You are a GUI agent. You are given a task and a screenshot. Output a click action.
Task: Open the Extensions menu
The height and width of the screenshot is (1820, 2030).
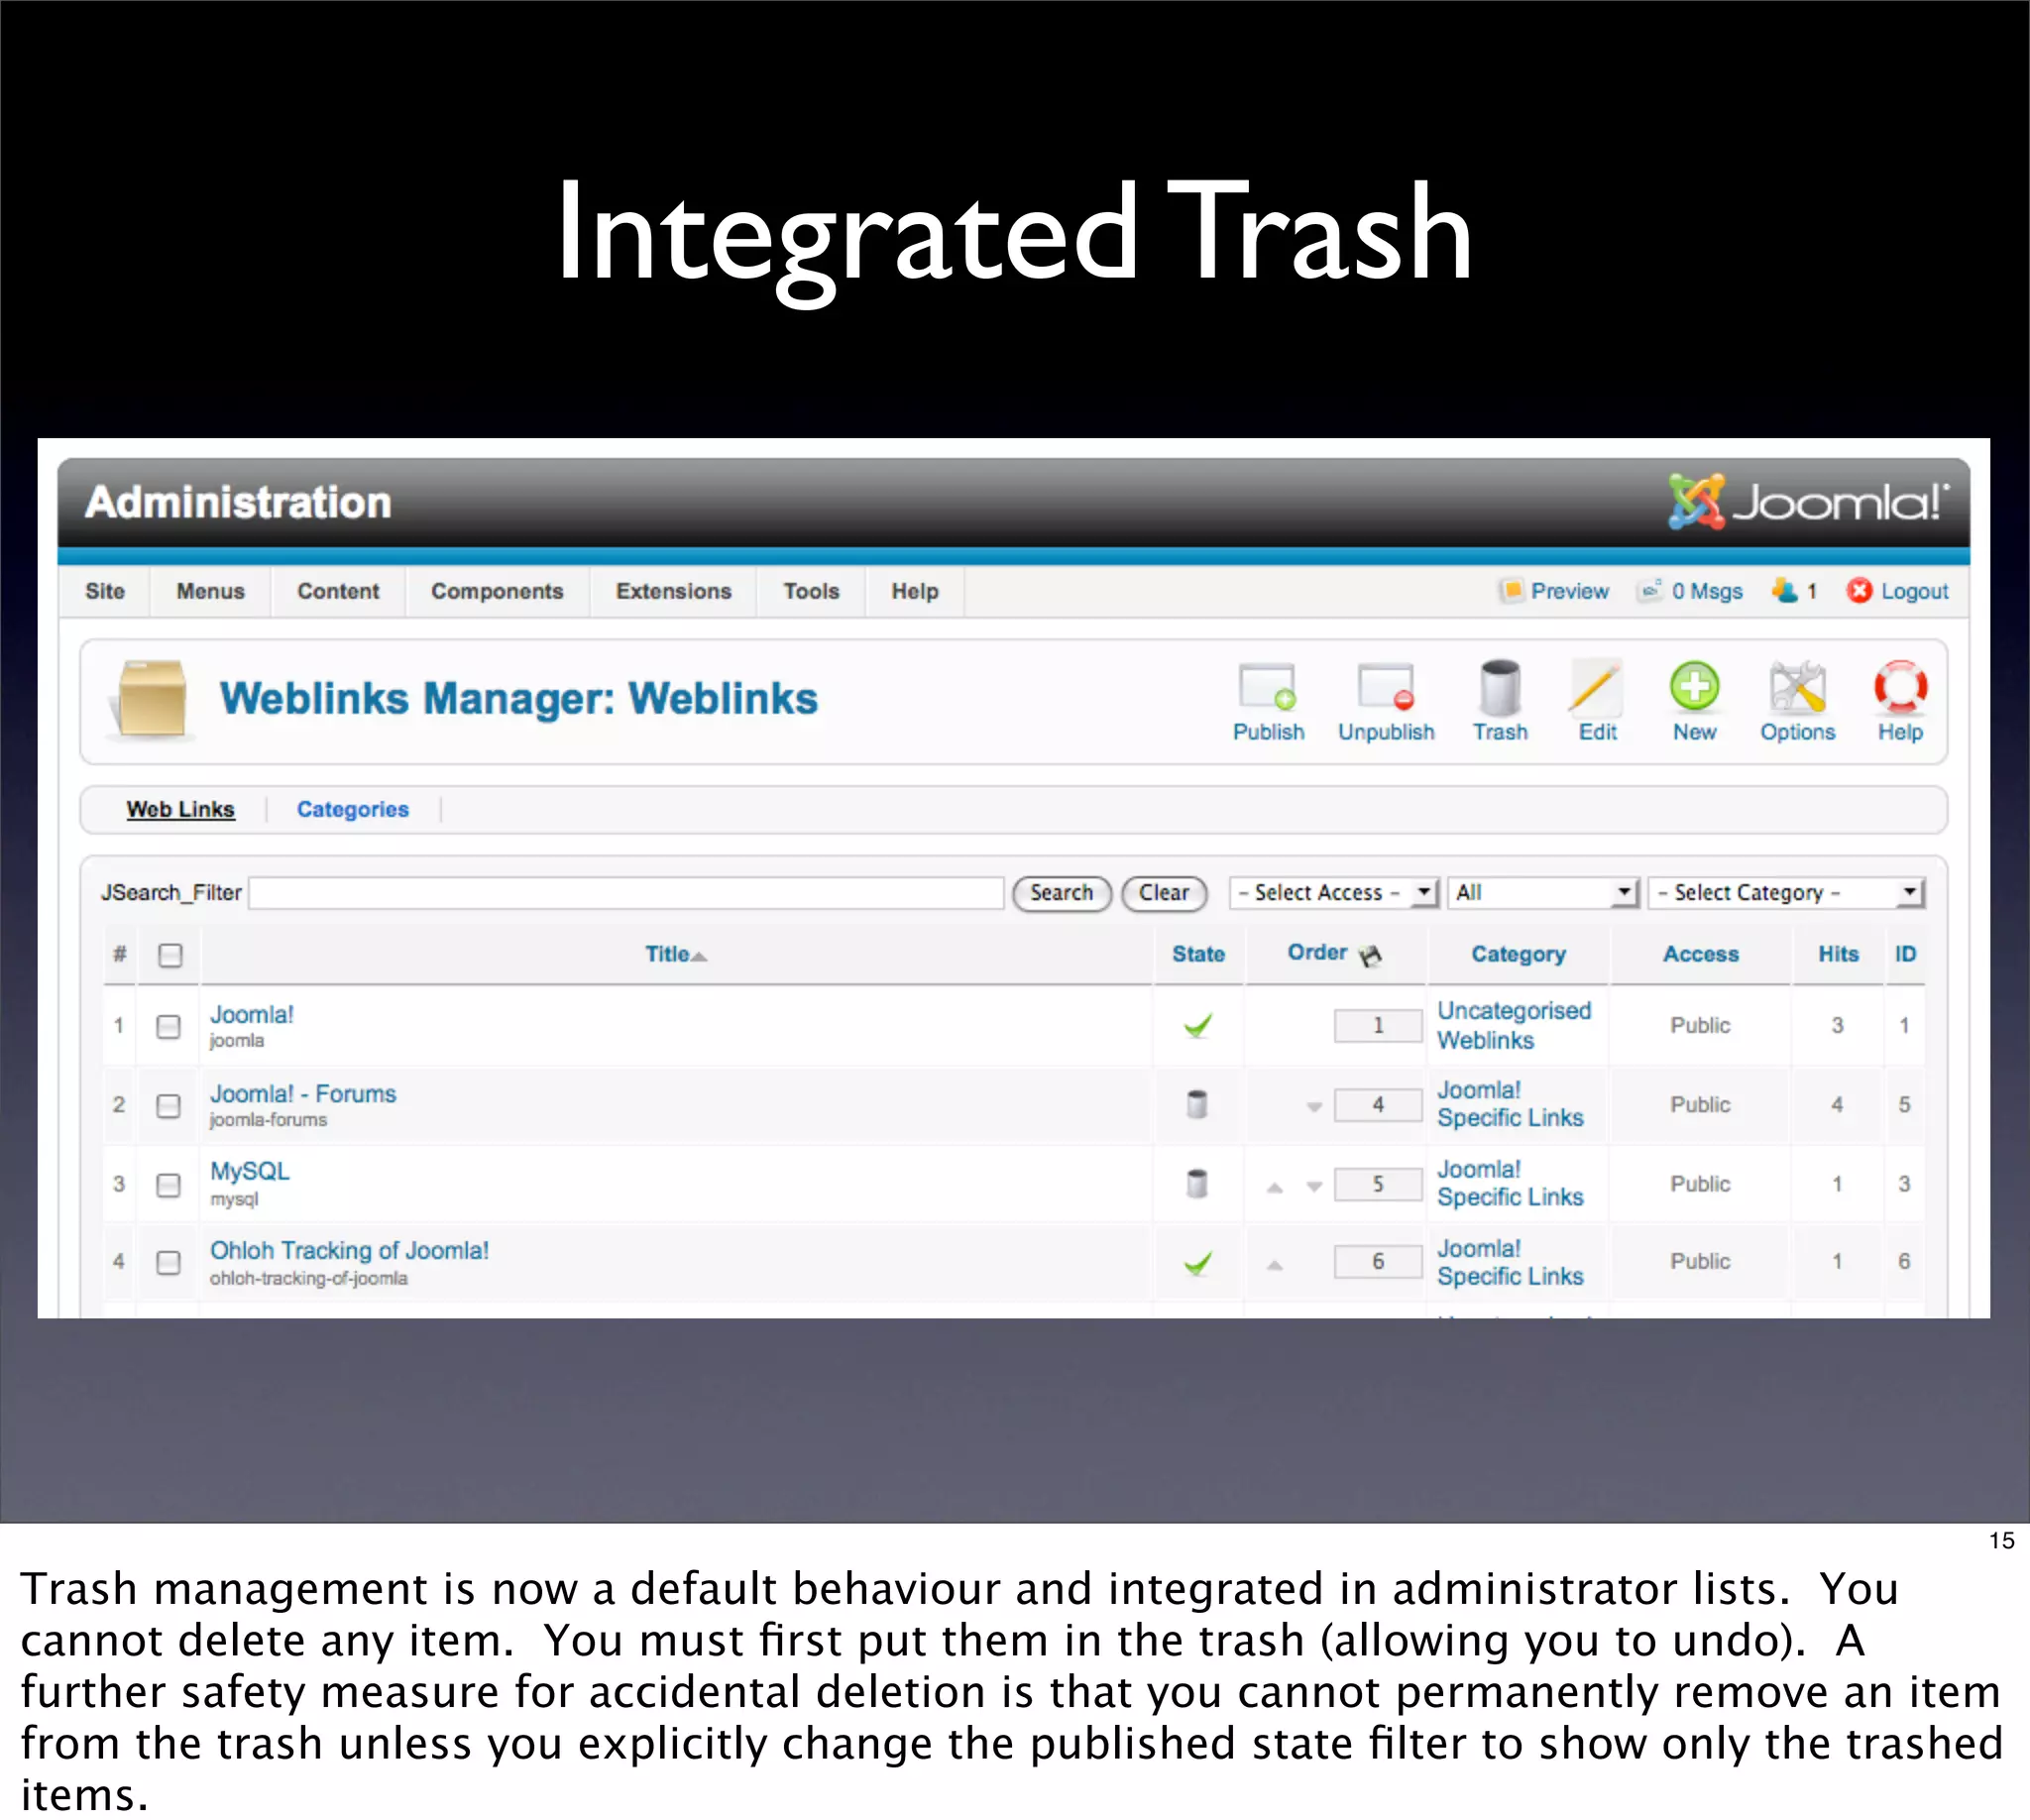[x=673, y=591]
